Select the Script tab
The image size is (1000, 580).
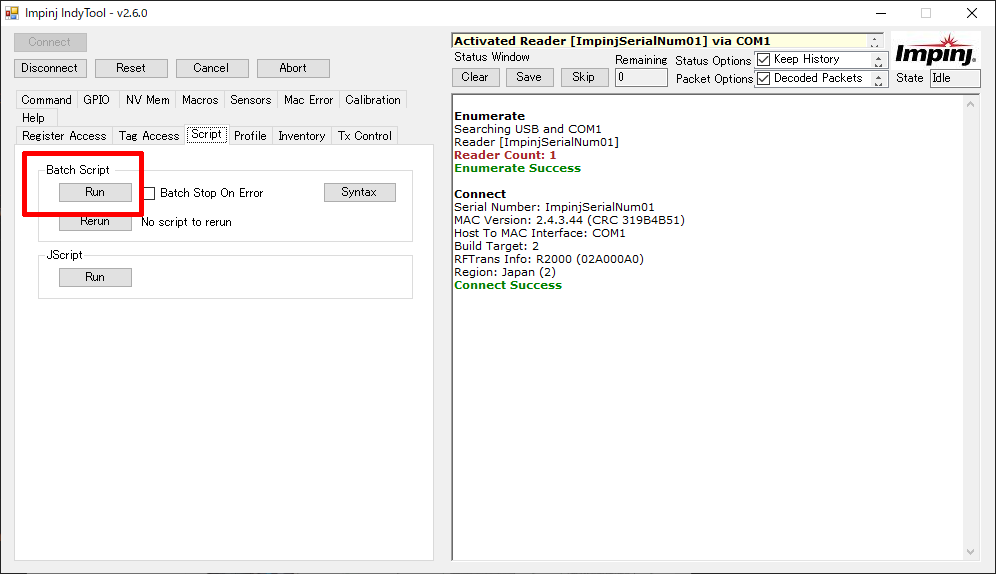[x=207, y=135]
